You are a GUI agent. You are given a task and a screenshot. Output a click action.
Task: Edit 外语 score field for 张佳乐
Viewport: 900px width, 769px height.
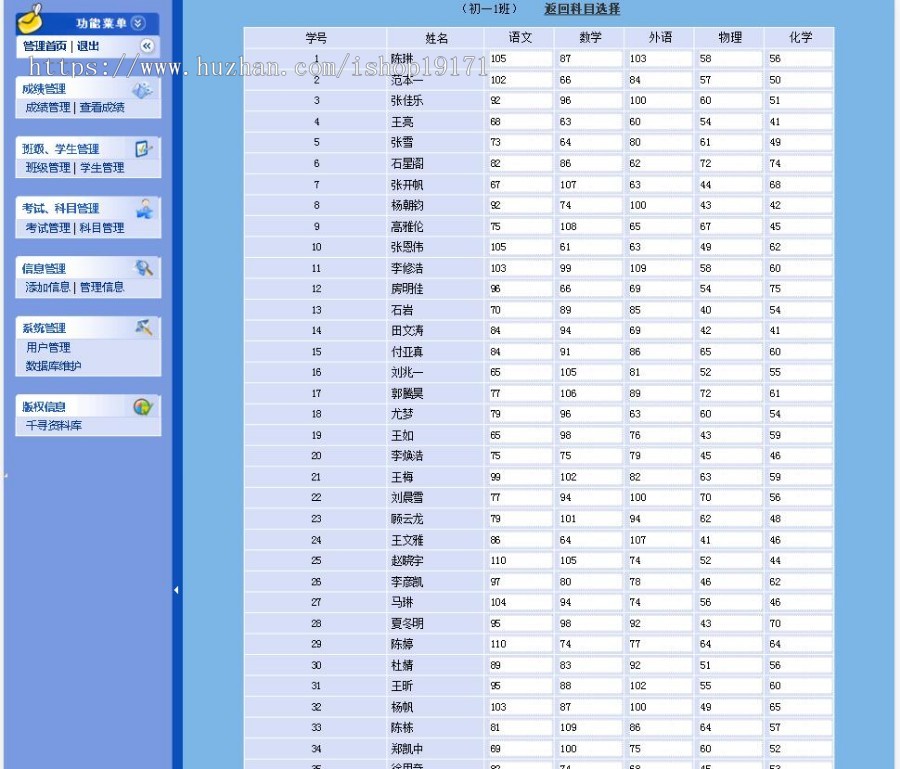660,100
